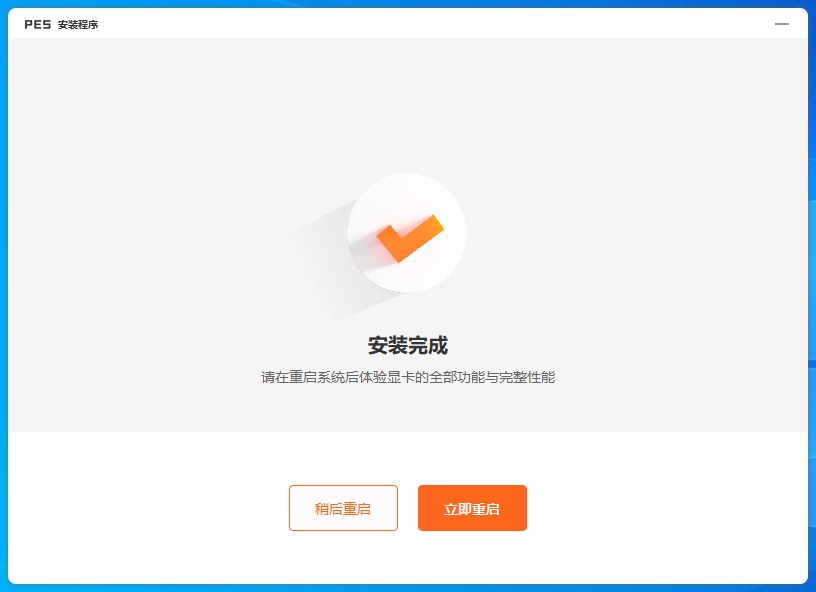This screenshot has width=816, height=592.
Task: Minimize the PES installer window
Action: (x=782, y=24)
